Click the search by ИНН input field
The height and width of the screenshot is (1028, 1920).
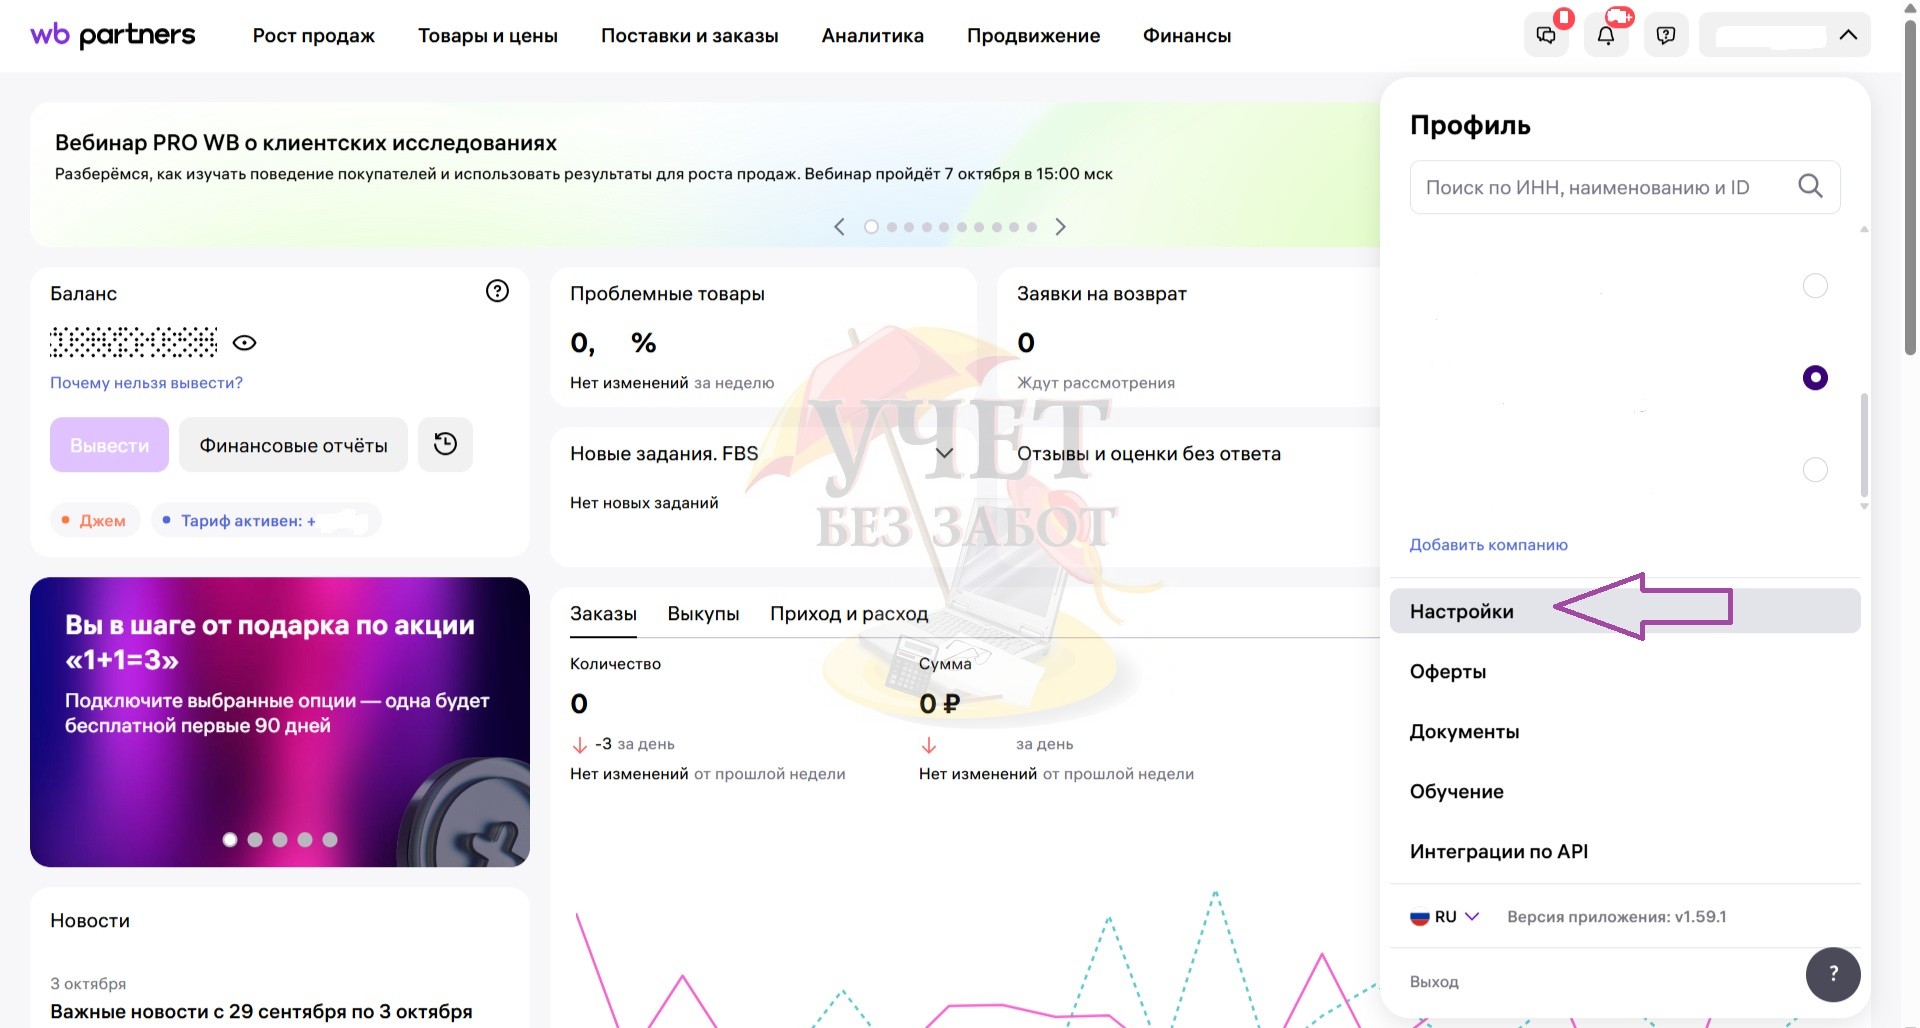[x=1600, y=187]
